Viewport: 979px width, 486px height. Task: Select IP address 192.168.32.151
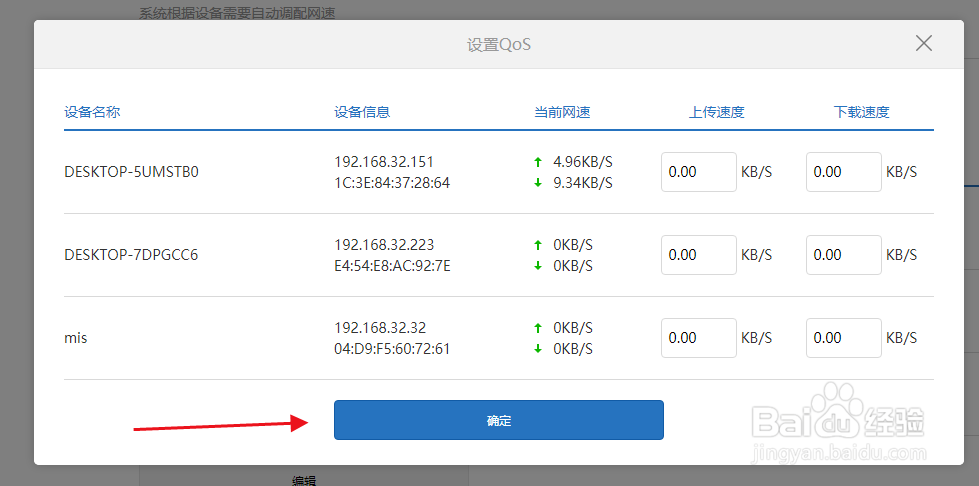tap(384, 162)
